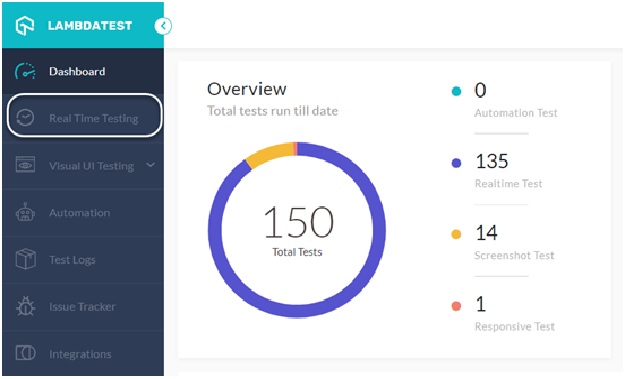
Task: Click the Real Time Testing clock icon
Action: [x=25, y=118]
